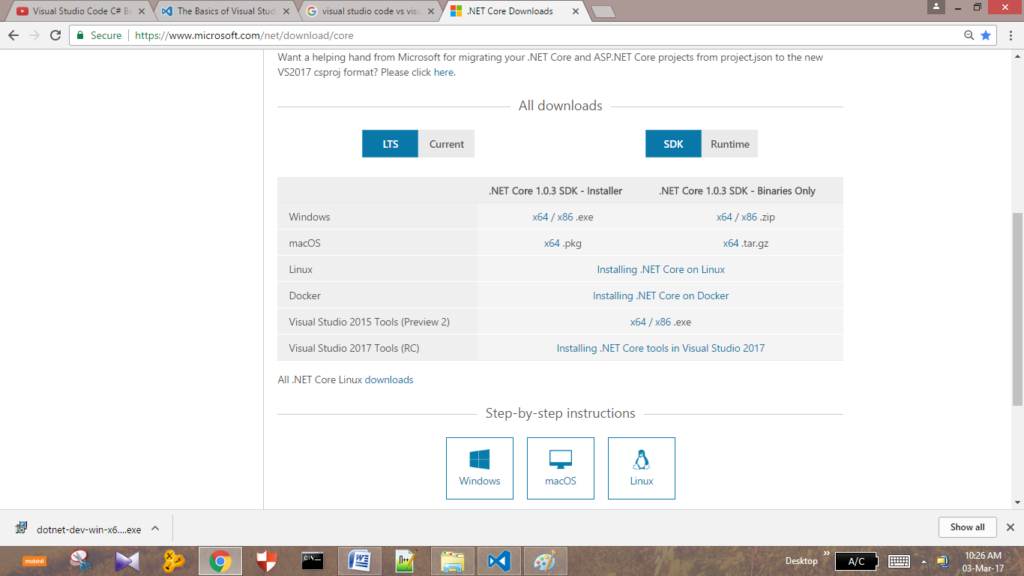Open the macOS x64 .pkg installer link
1024x576 pixels.
552,243
